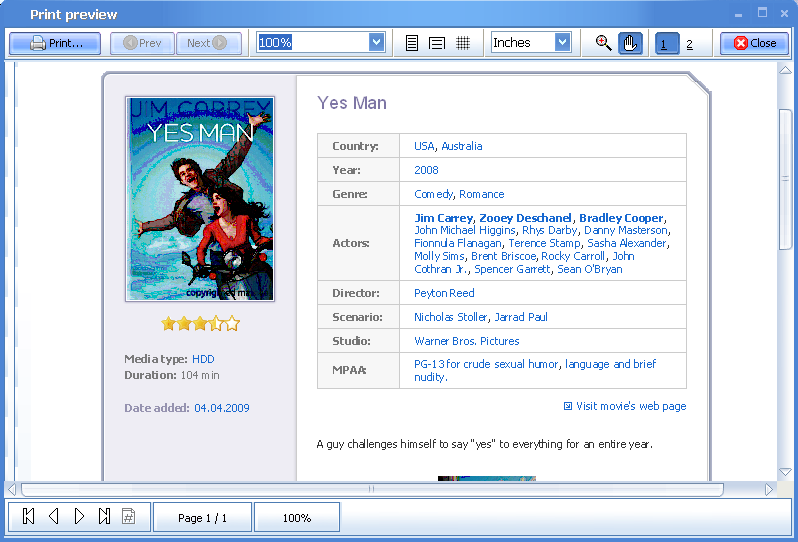The width and height of the screenshot is (798, 542).
Task: Click the horizontal scrollbar left arrow
Action: click(x=12, y=490)
